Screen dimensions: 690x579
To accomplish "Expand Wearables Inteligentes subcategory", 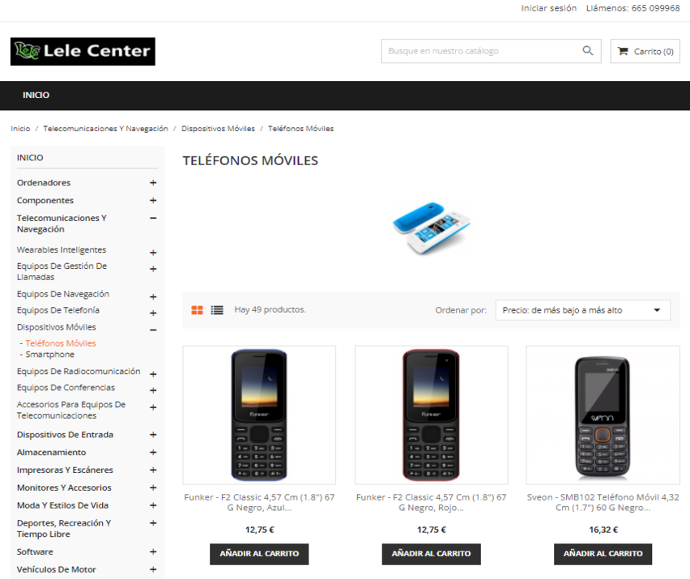I will click(x=153, y=253).
